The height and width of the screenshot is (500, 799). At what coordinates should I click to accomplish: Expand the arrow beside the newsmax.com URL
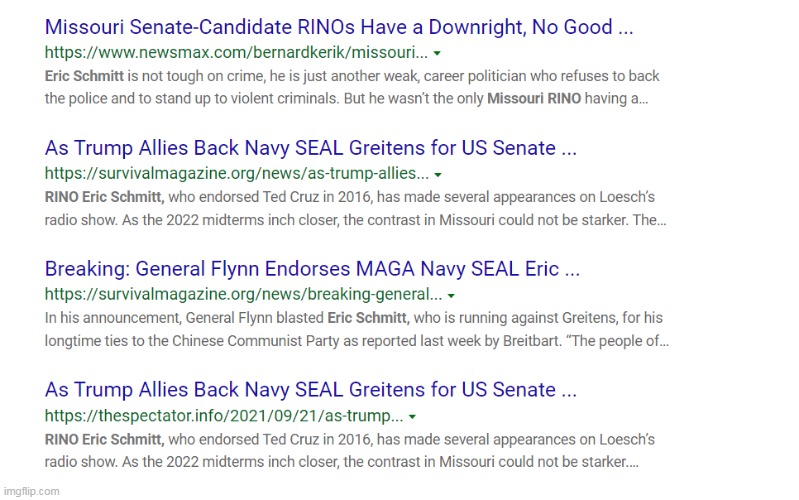point(438,53)
